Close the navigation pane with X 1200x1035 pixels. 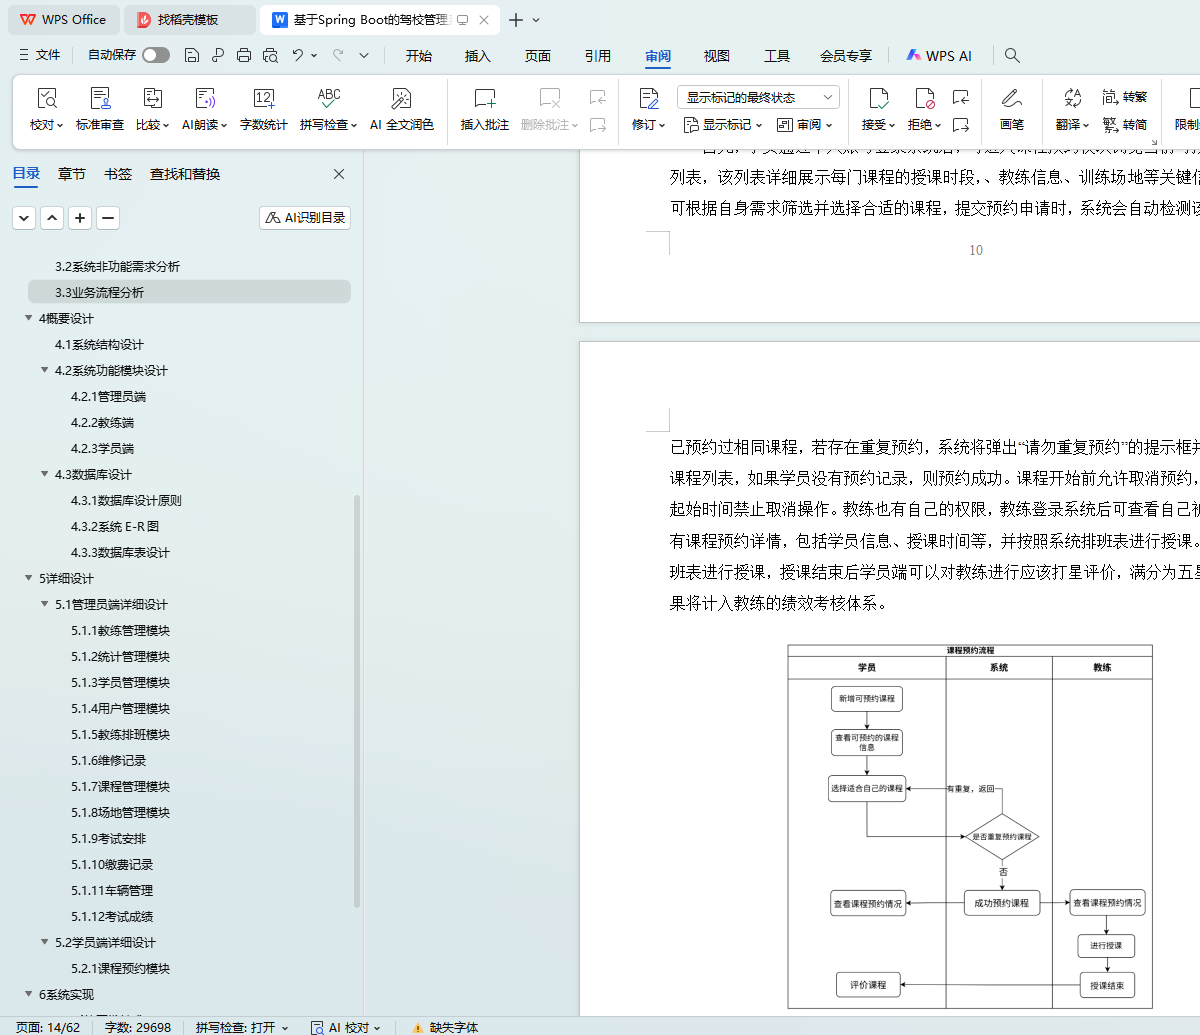click(339, 174)
